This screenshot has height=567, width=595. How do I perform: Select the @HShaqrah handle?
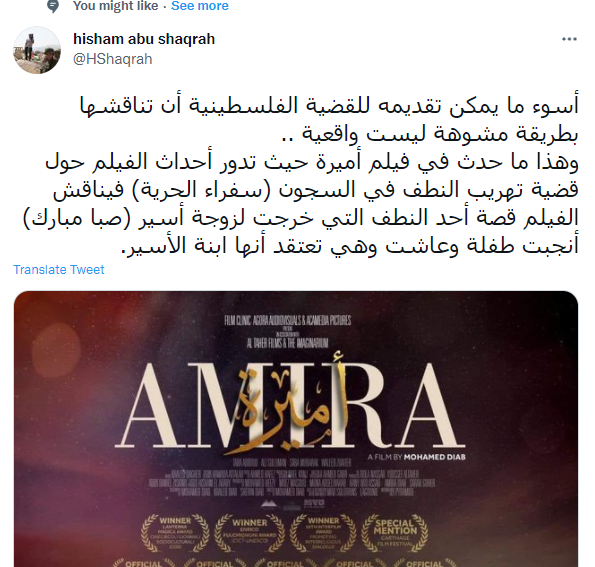point(112,59)
